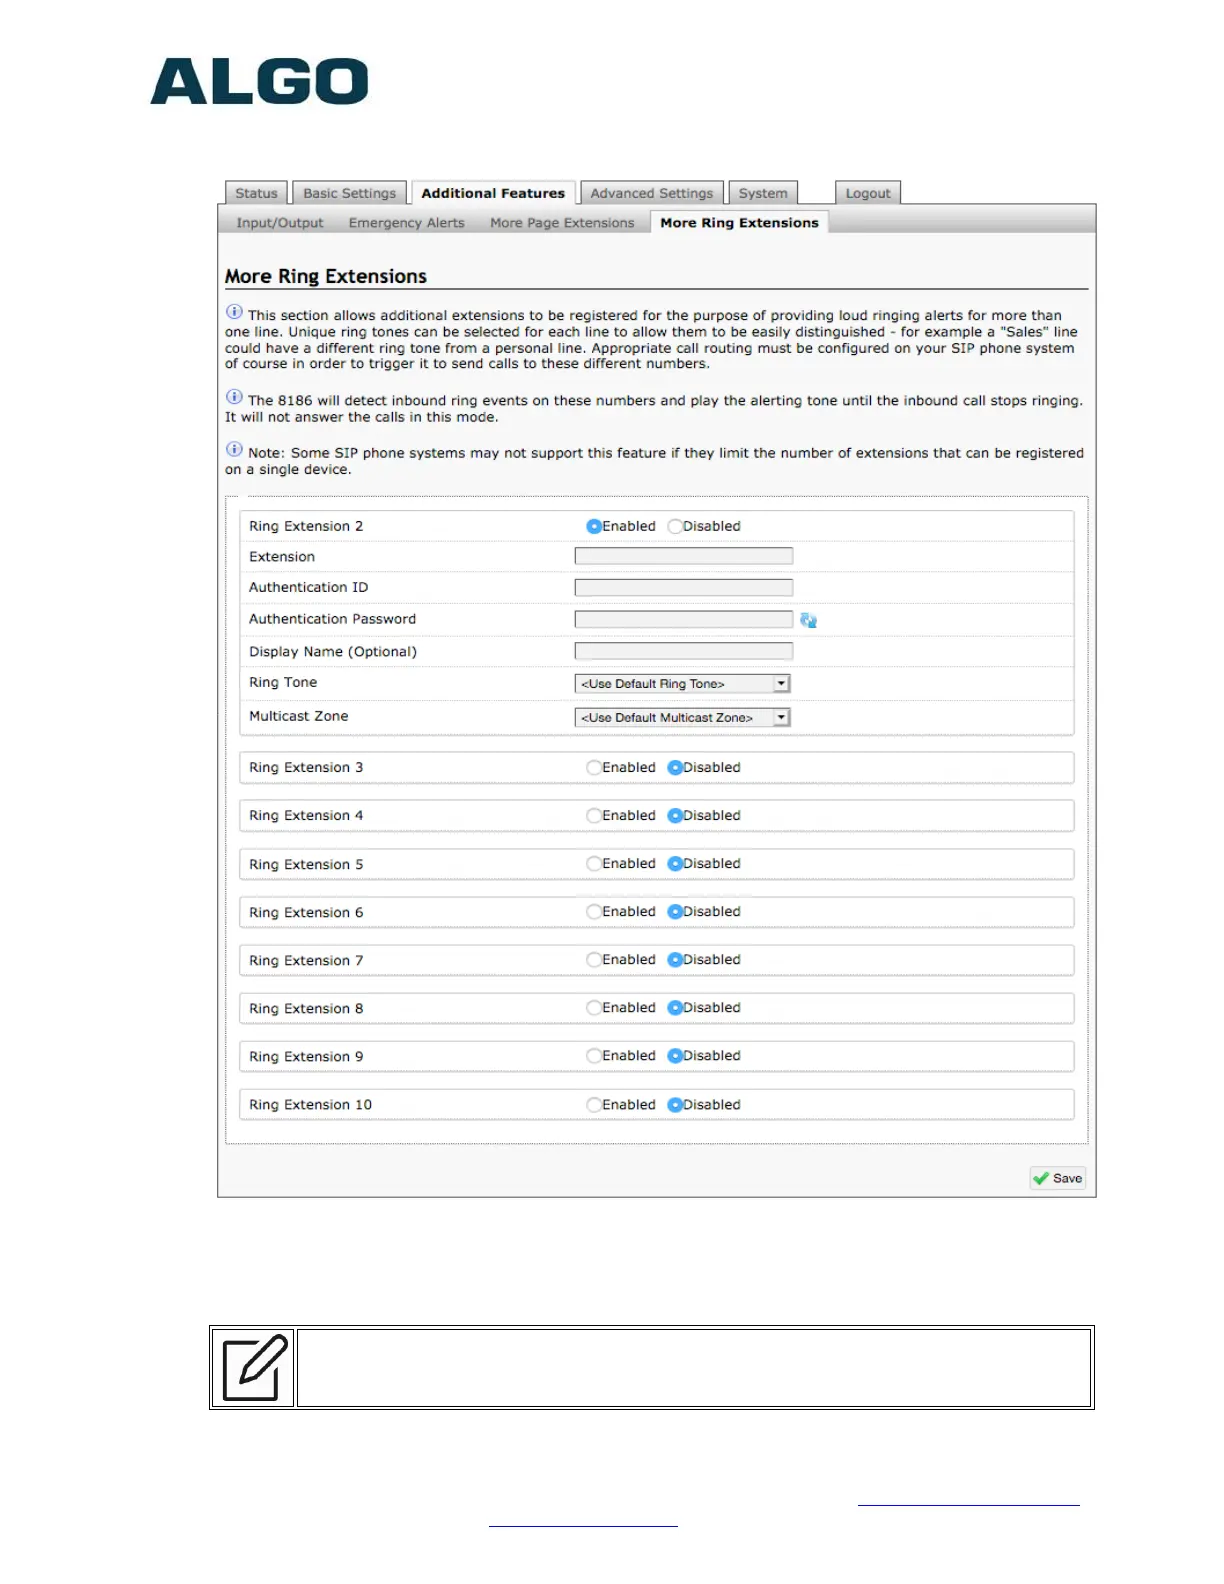
Task: Switch to More Page Extensions sub-tab
Action: click(562, 223)
